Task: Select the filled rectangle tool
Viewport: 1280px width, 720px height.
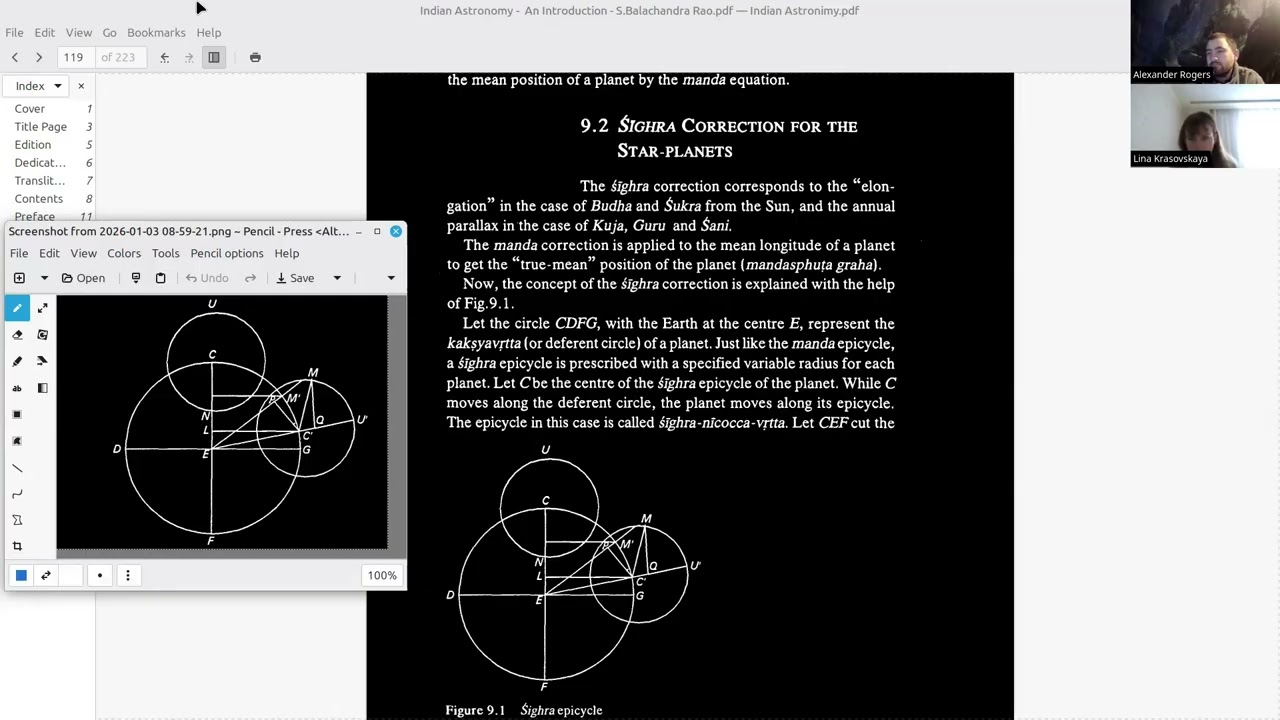Action: [x=17, y=414]
